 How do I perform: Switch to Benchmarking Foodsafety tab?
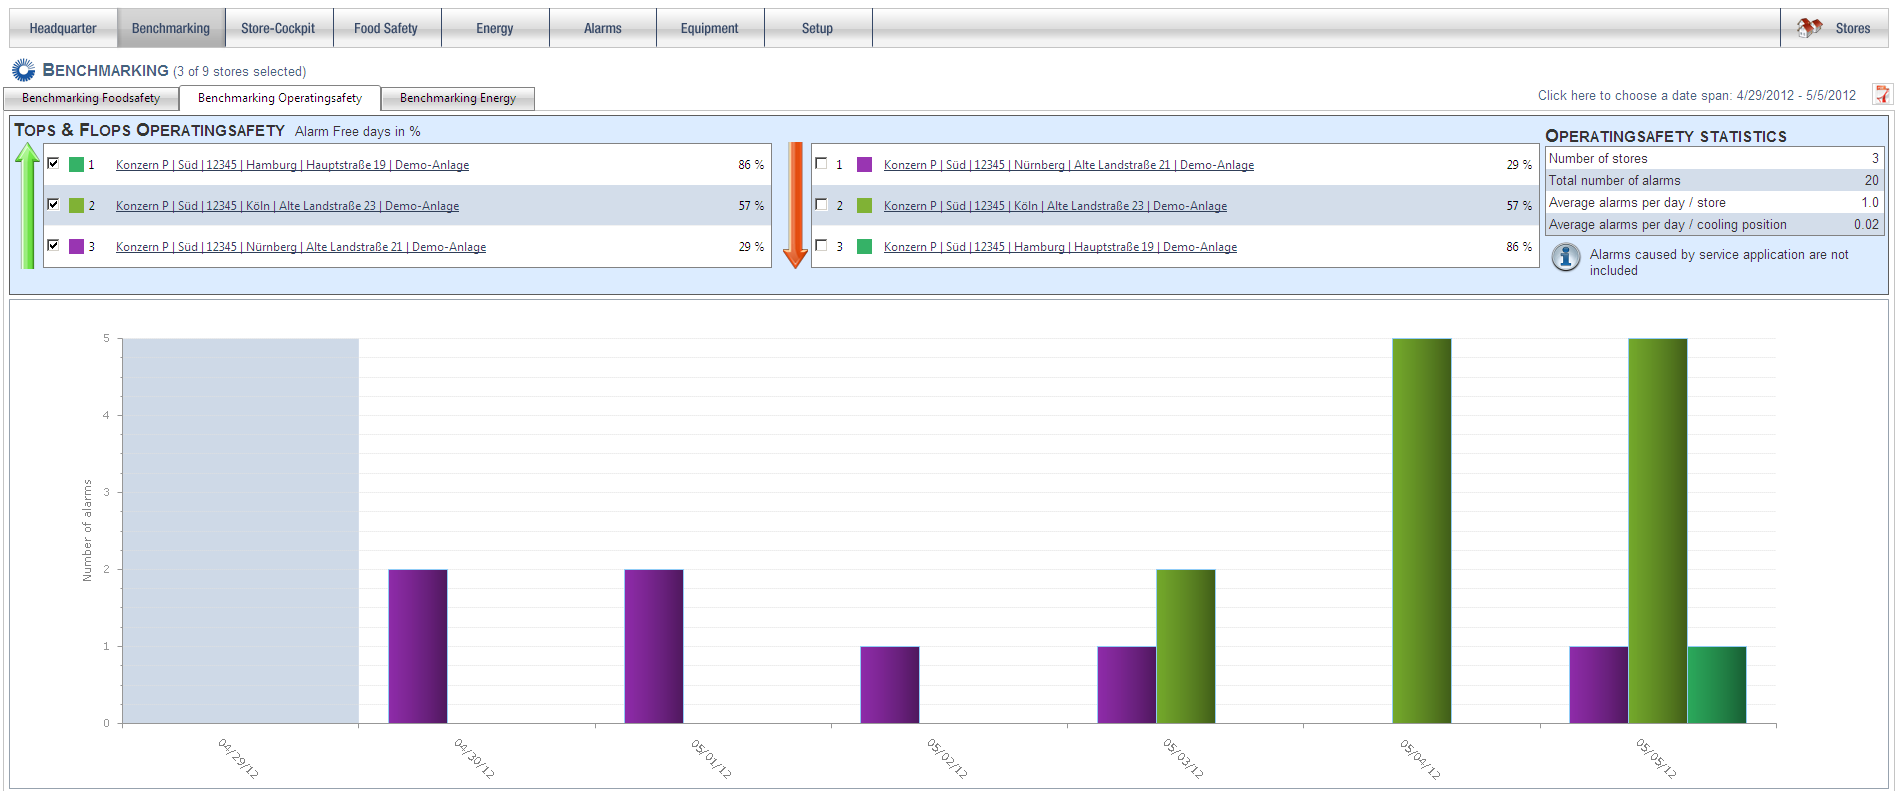click(91, 98)
